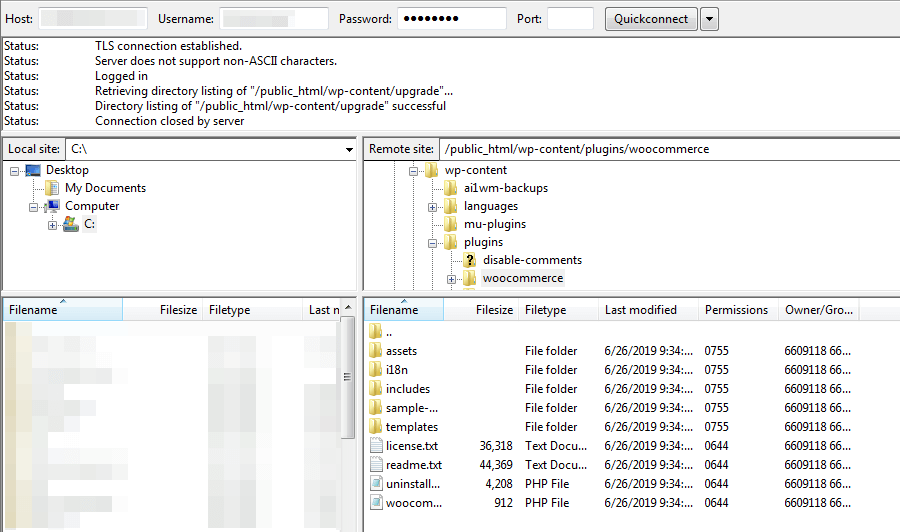The height and width of the screenshot is (532, 900).
Task: Select the assets folder icon in file list
Action: click(x=376, y=351)
